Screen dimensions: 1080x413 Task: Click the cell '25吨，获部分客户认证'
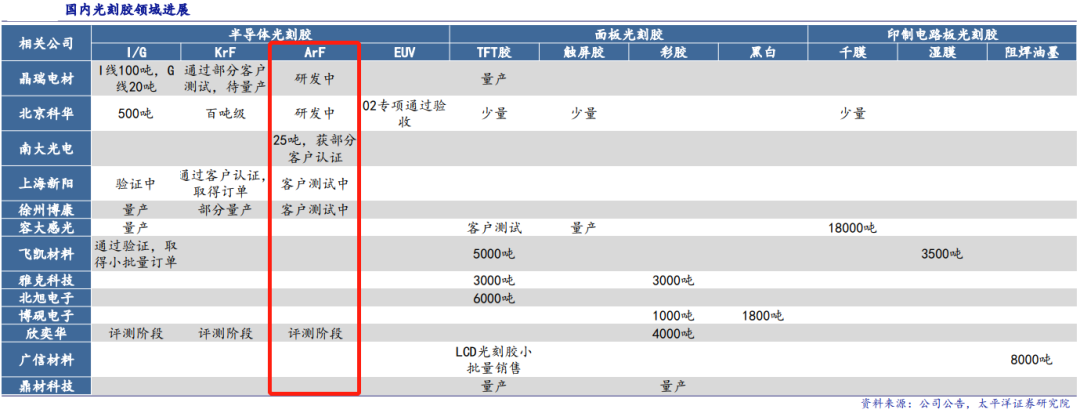pyautogui.click(x=315, y=149)
